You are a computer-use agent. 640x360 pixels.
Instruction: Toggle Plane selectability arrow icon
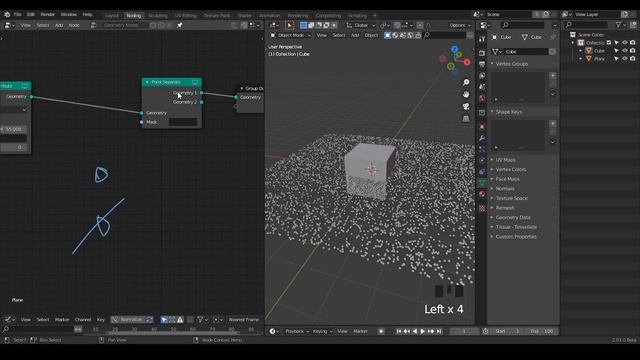616,59
